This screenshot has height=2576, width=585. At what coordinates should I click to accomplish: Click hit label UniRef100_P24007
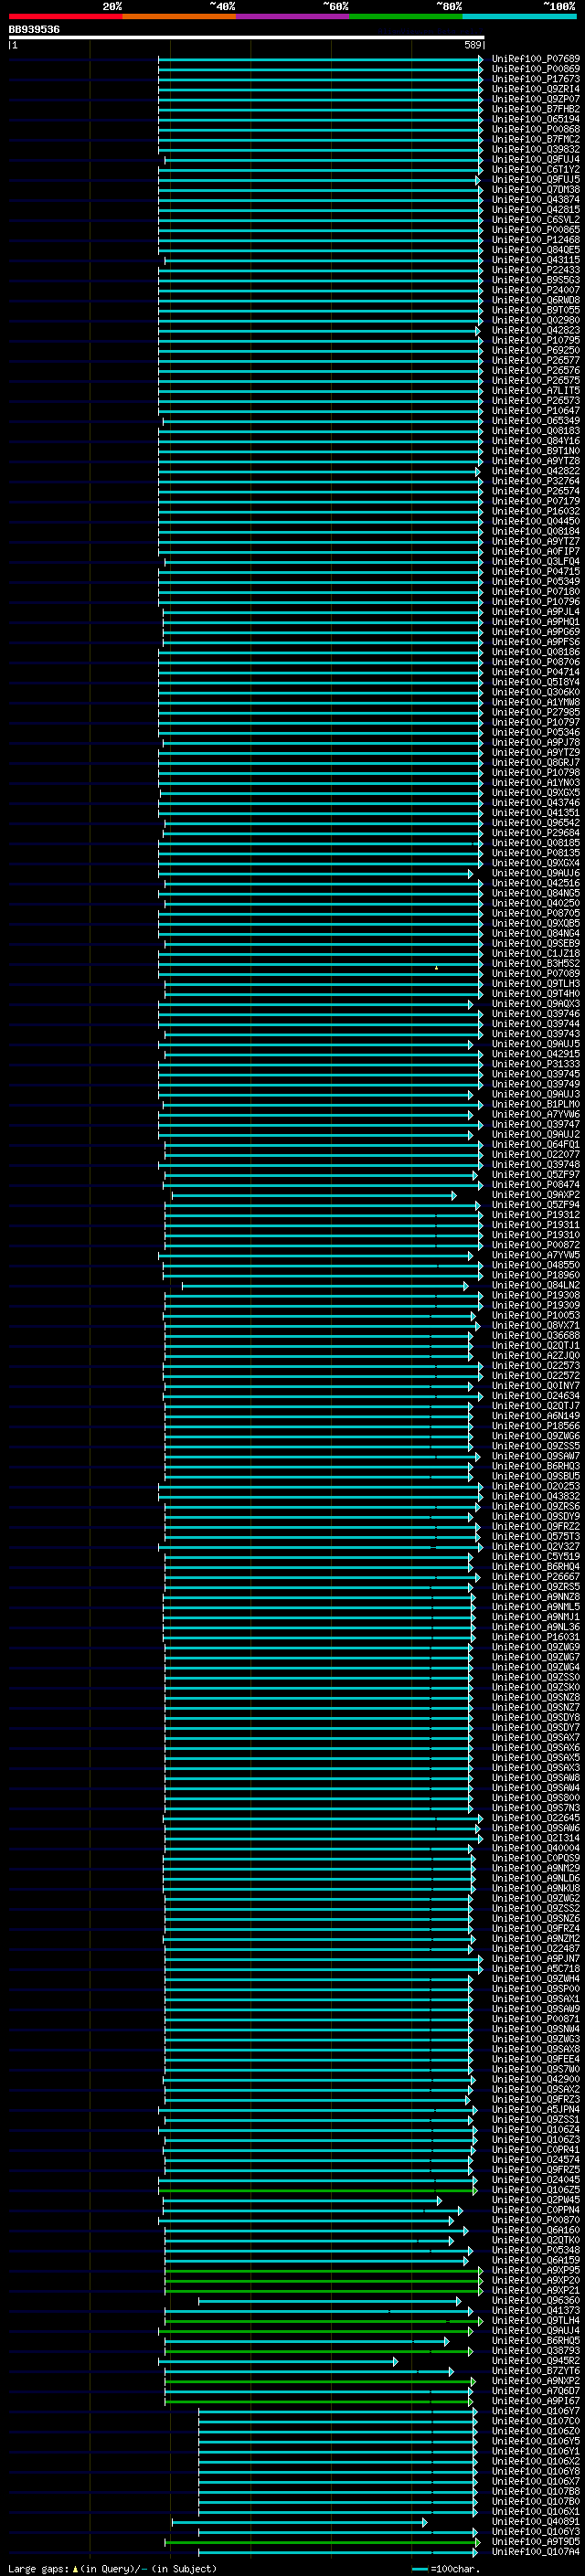coord(535,290)
